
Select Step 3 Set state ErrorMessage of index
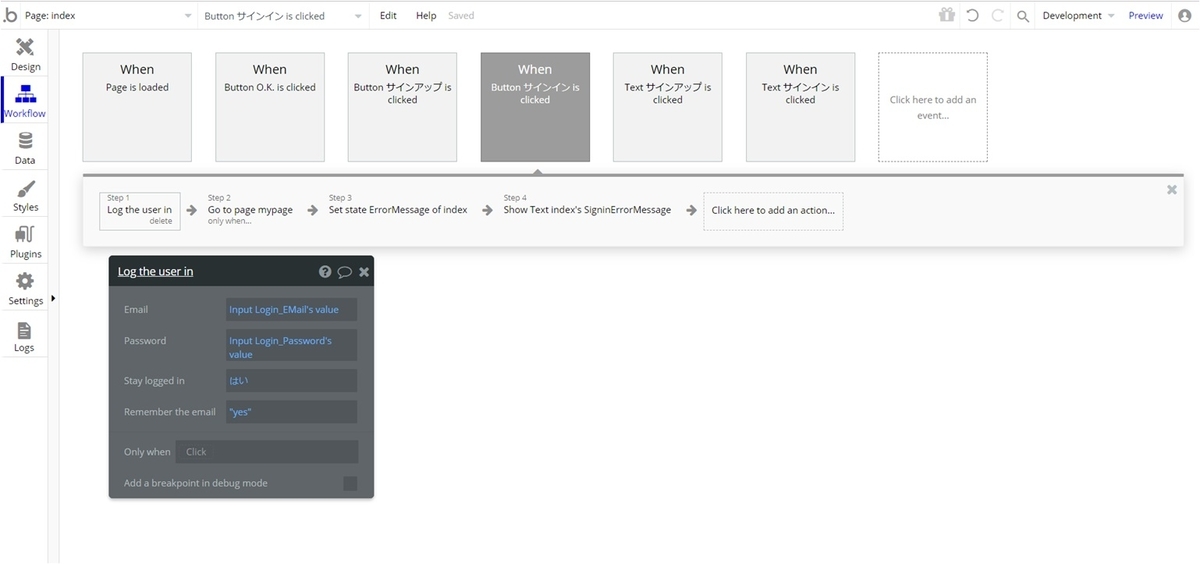tap(398, 210)
